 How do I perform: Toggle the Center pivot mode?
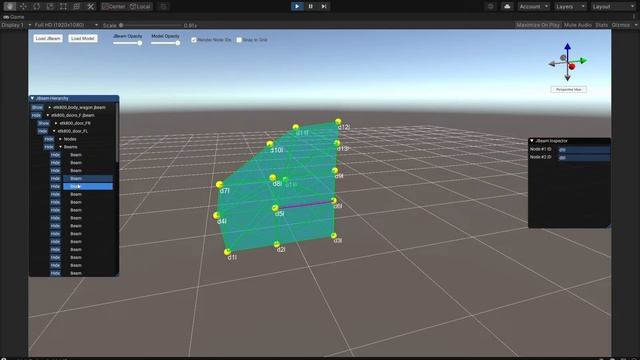point(113,7)
